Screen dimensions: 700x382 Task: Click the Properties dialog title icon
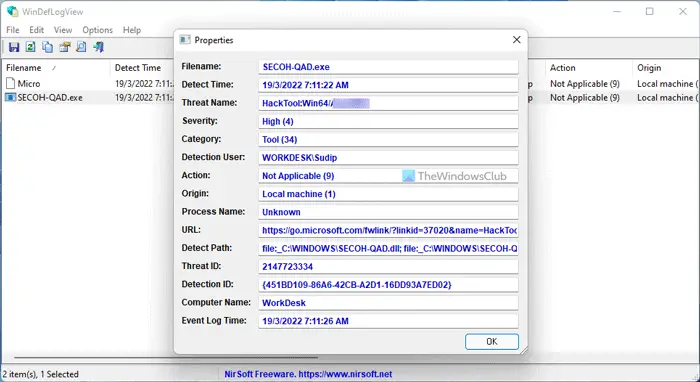point(185,40)
